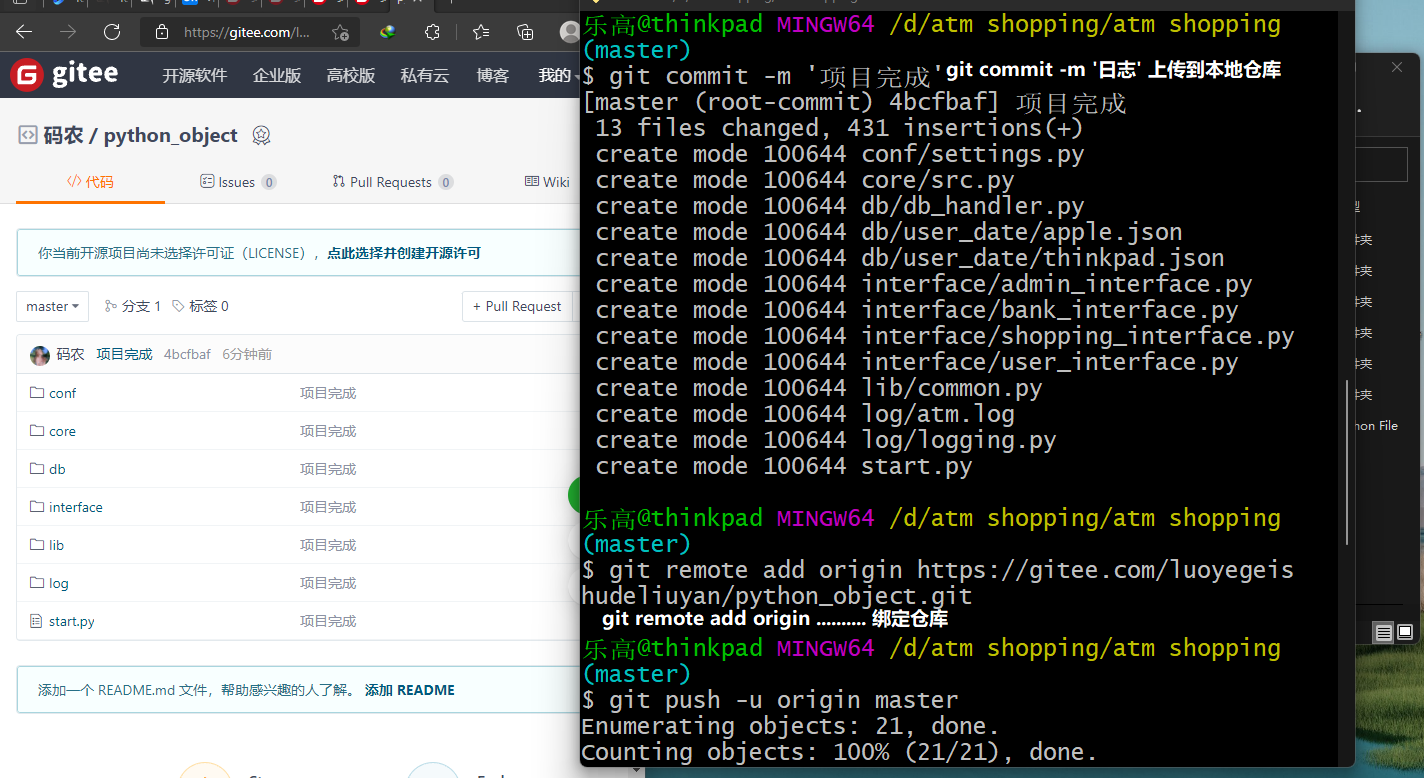This screenshot has height=778, width=1424.
Task: Go back using the browser back arrow
Action: click(24, 32)
